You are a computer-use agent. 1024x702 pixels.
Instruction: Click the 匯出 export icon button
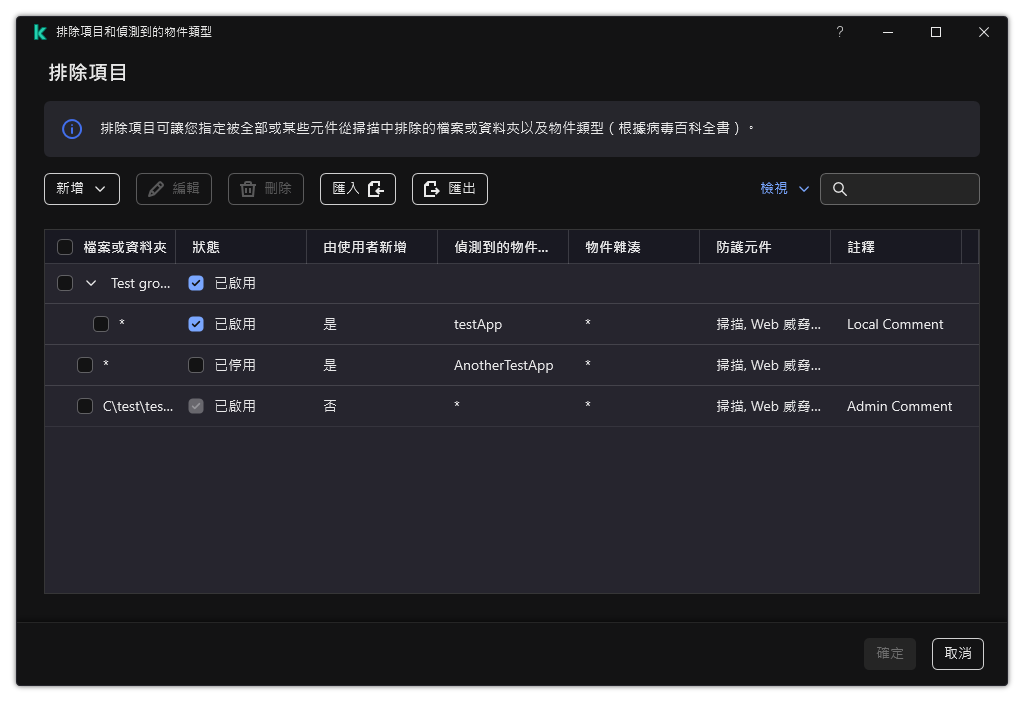click(430, 188)
